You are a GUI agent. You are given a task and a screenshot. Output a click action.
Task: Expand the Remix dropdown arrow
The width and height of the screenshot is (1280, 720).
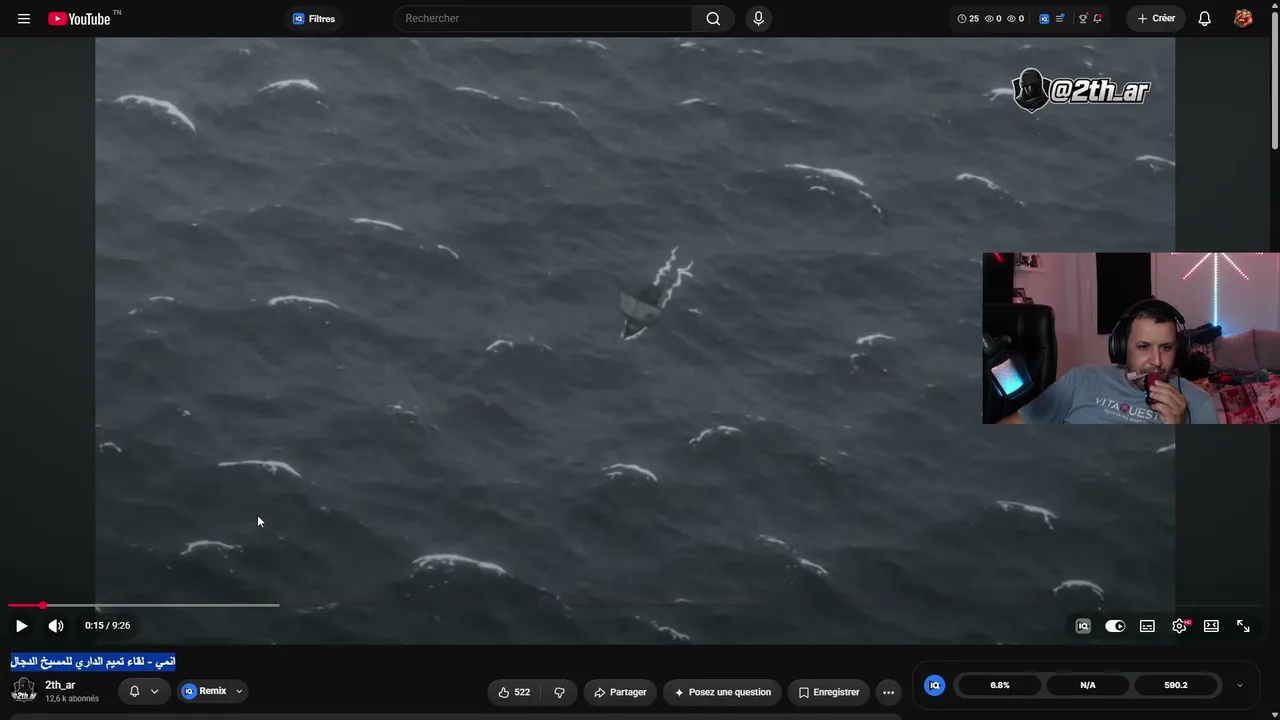239,691
